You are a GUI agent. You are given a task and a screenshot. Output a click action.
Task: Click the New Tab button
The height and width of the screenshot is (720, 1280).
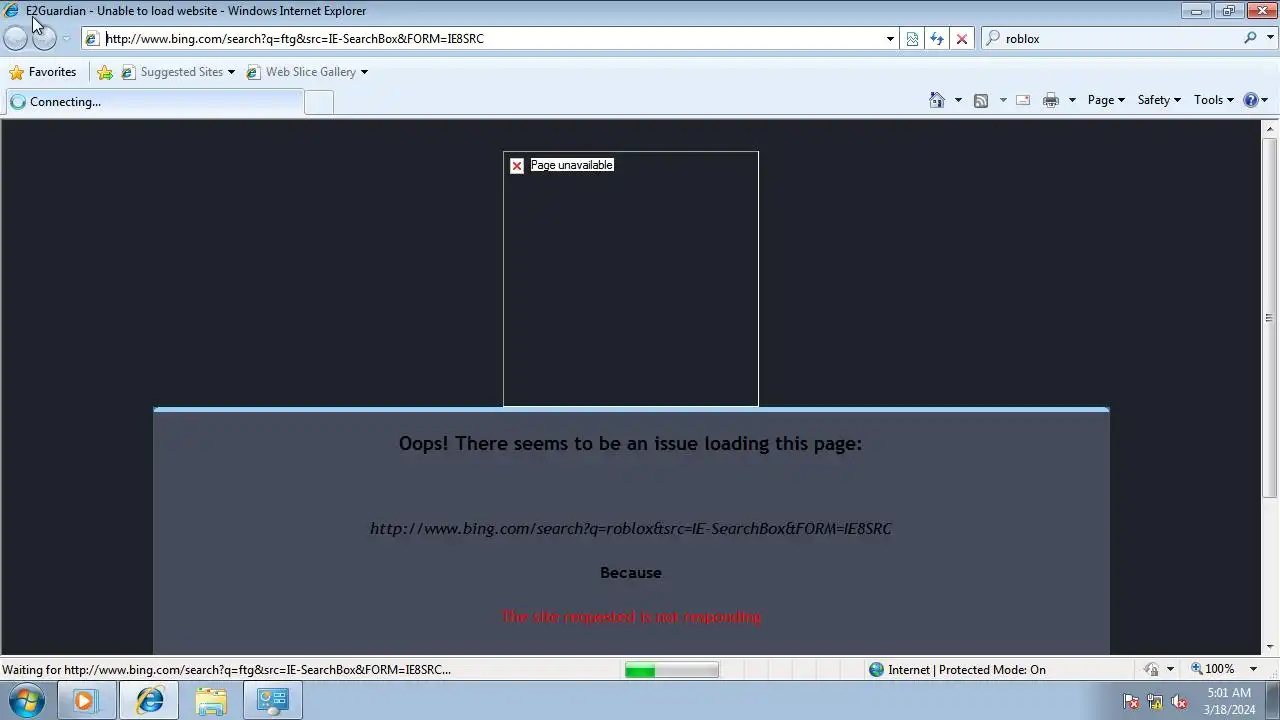click(318, 102)
